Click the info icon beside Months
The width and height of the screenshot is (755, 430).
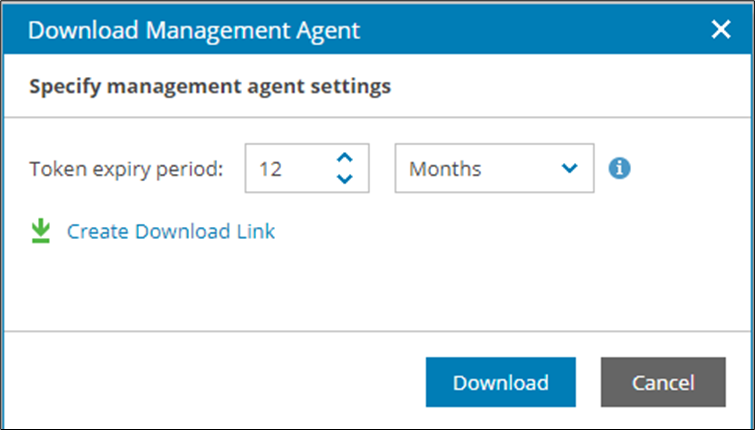point(620,169)
